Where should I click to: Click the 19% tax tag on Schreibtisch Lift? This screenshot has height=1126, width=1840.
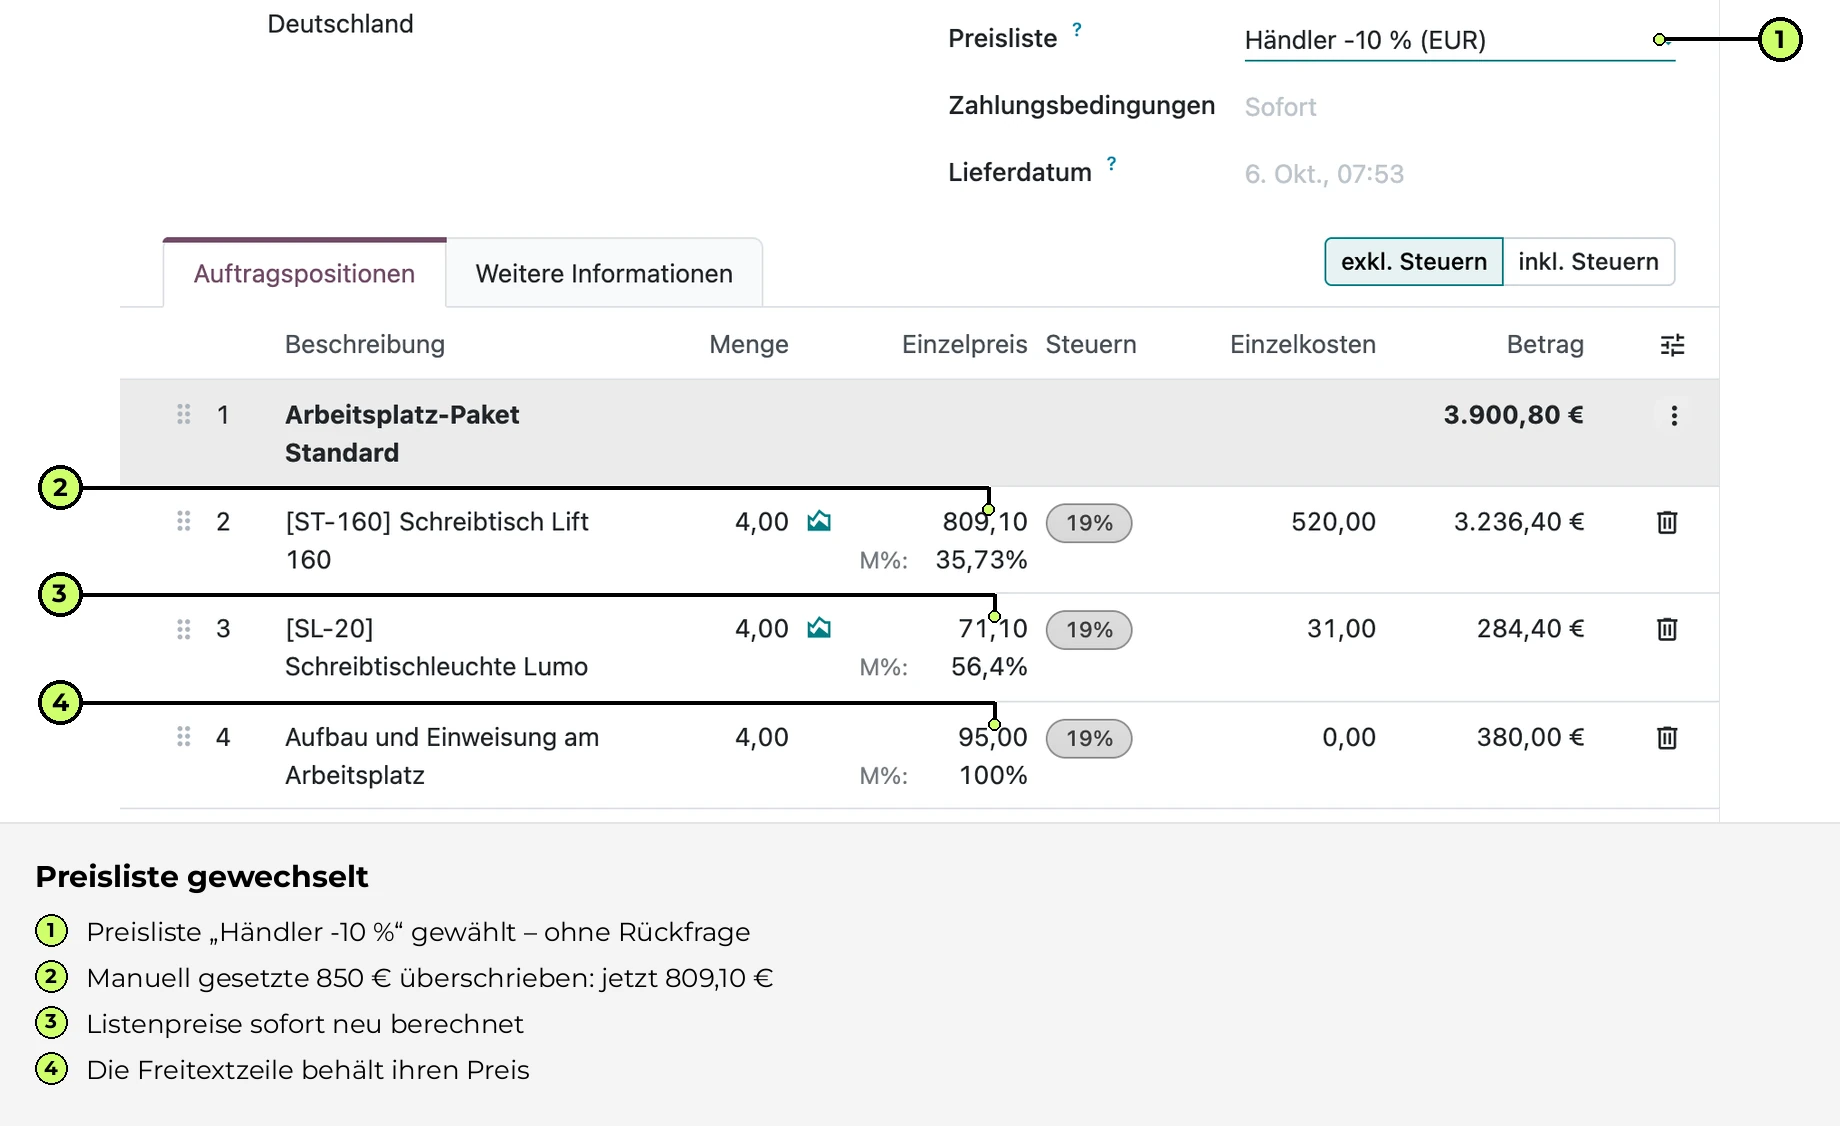1089,523
